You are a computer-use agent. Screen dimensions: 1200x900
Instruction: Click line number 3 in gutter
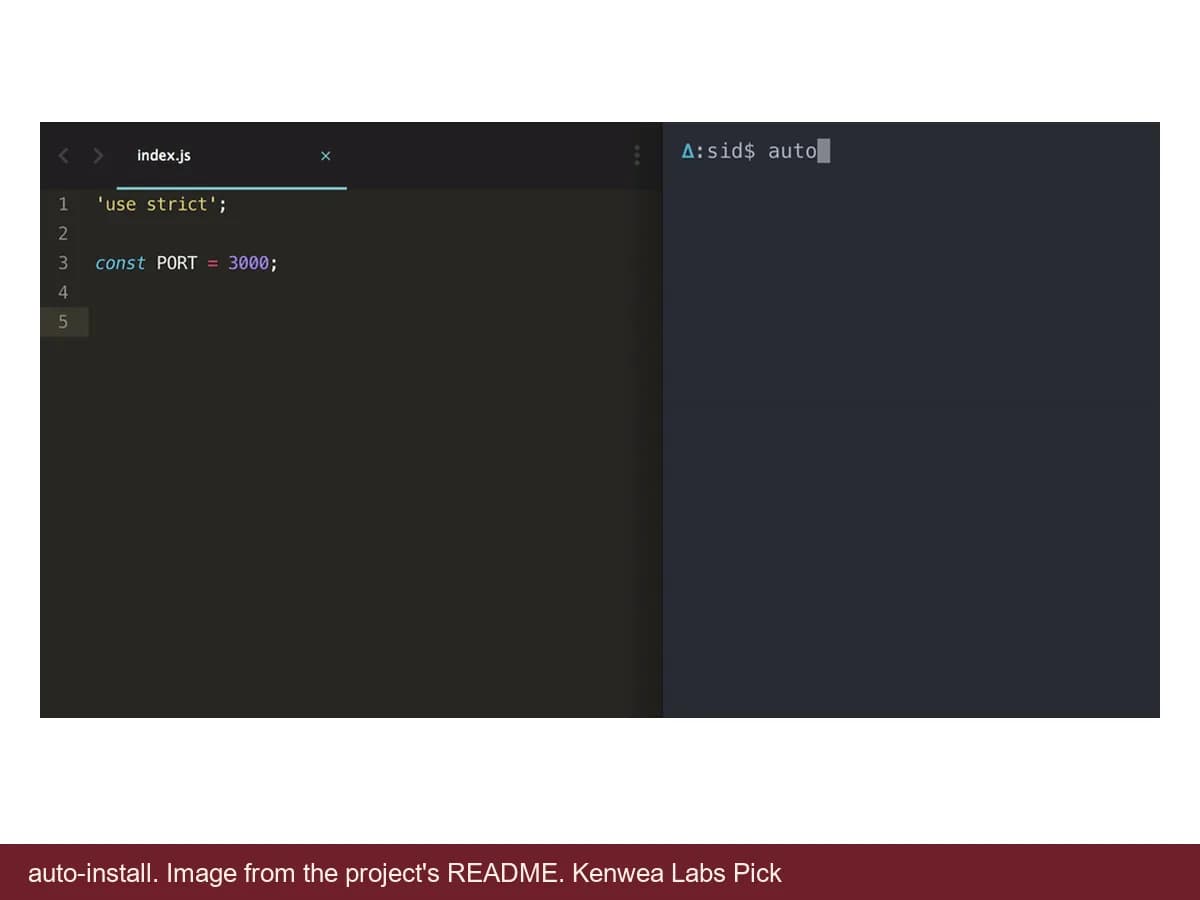point(63,263)
